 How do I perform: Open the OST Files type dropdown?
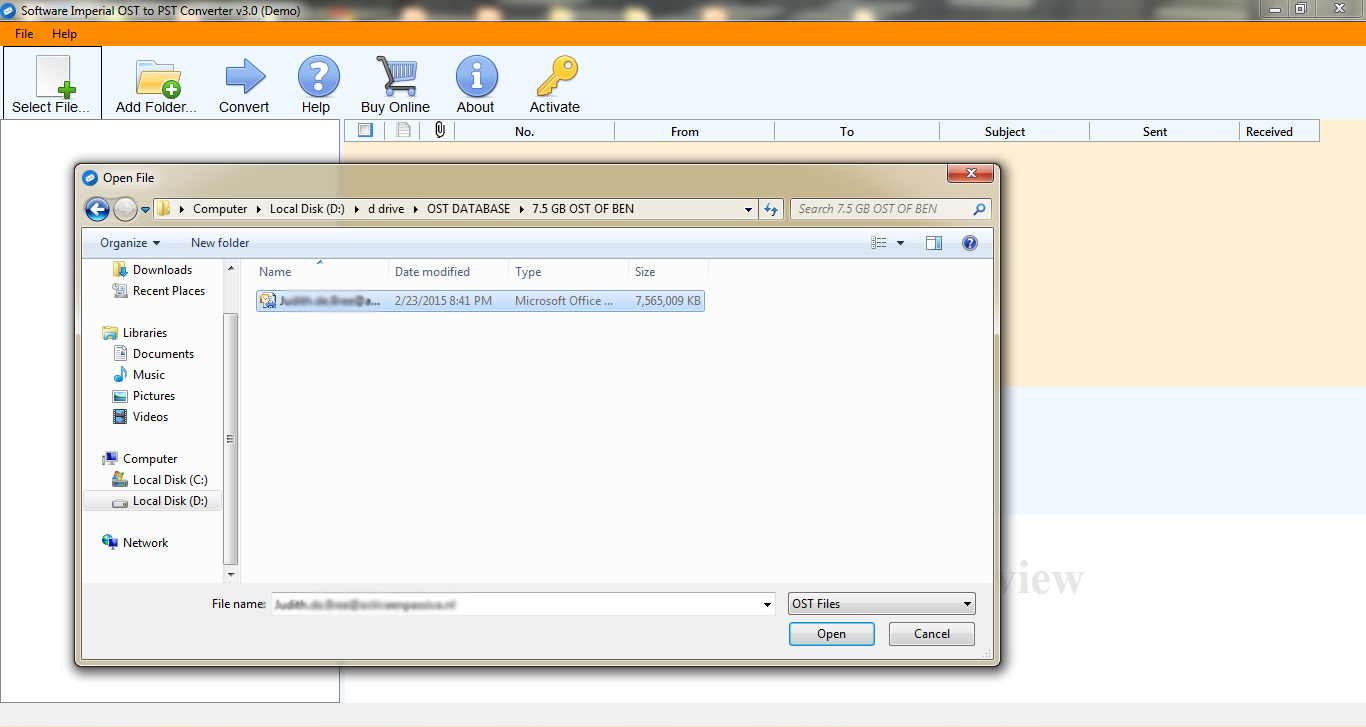pos(881,604)
